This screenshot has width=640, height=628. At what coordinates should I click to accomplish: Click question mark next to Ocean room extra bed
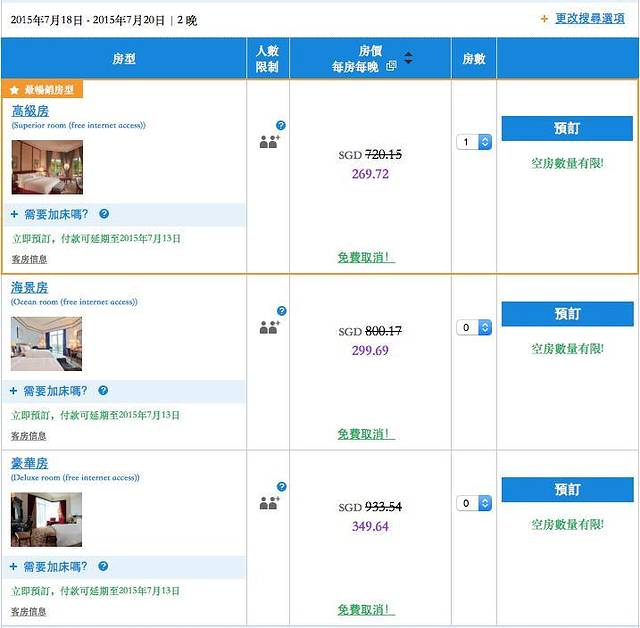coord(104,391)
